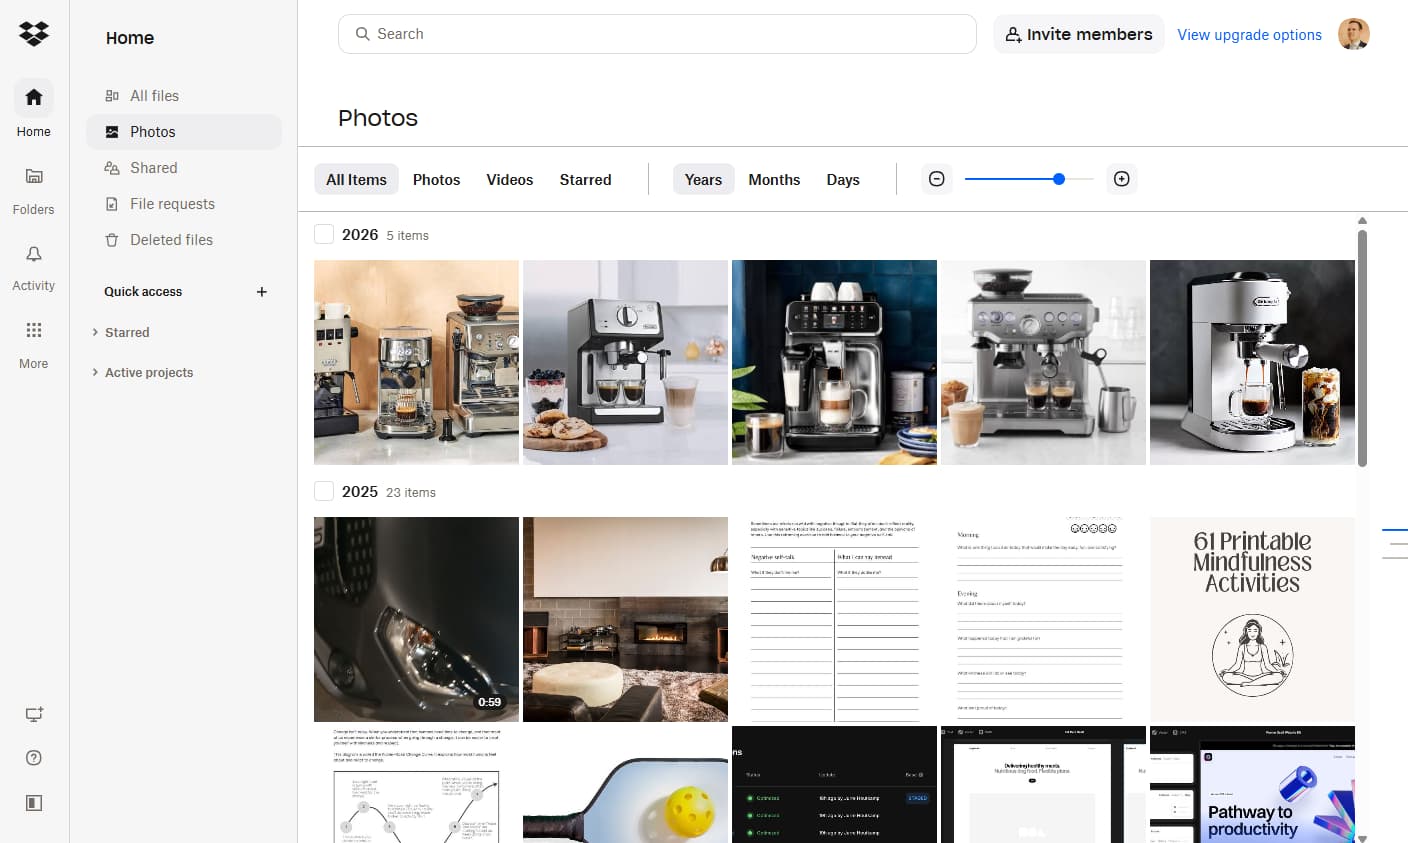This screenshot has width=1408, height=843.
Task: Click the plus icon beside Quick access
Action: coord(262,292)
